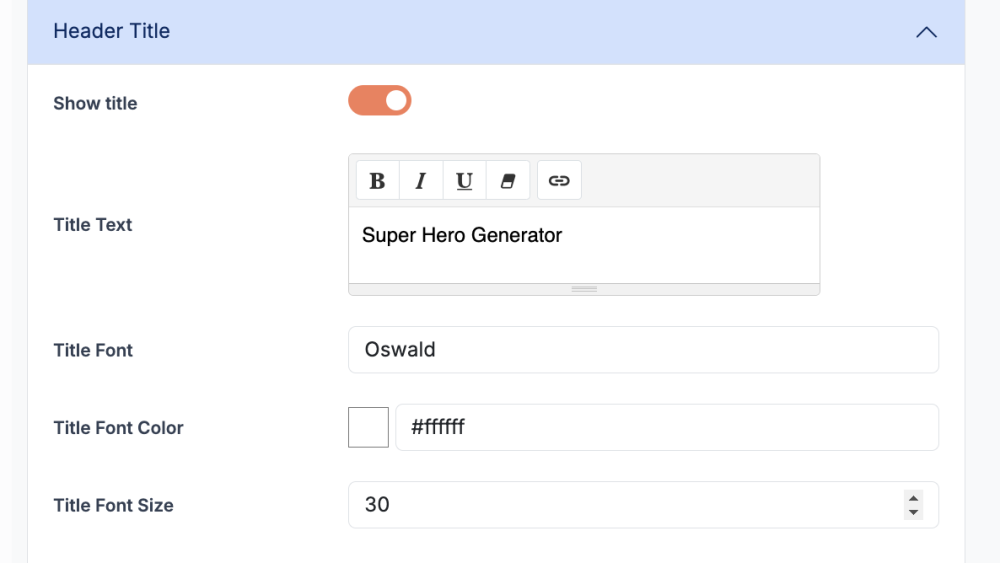Click the Show title label
The image size is (1000, 563).
(95, 103)
